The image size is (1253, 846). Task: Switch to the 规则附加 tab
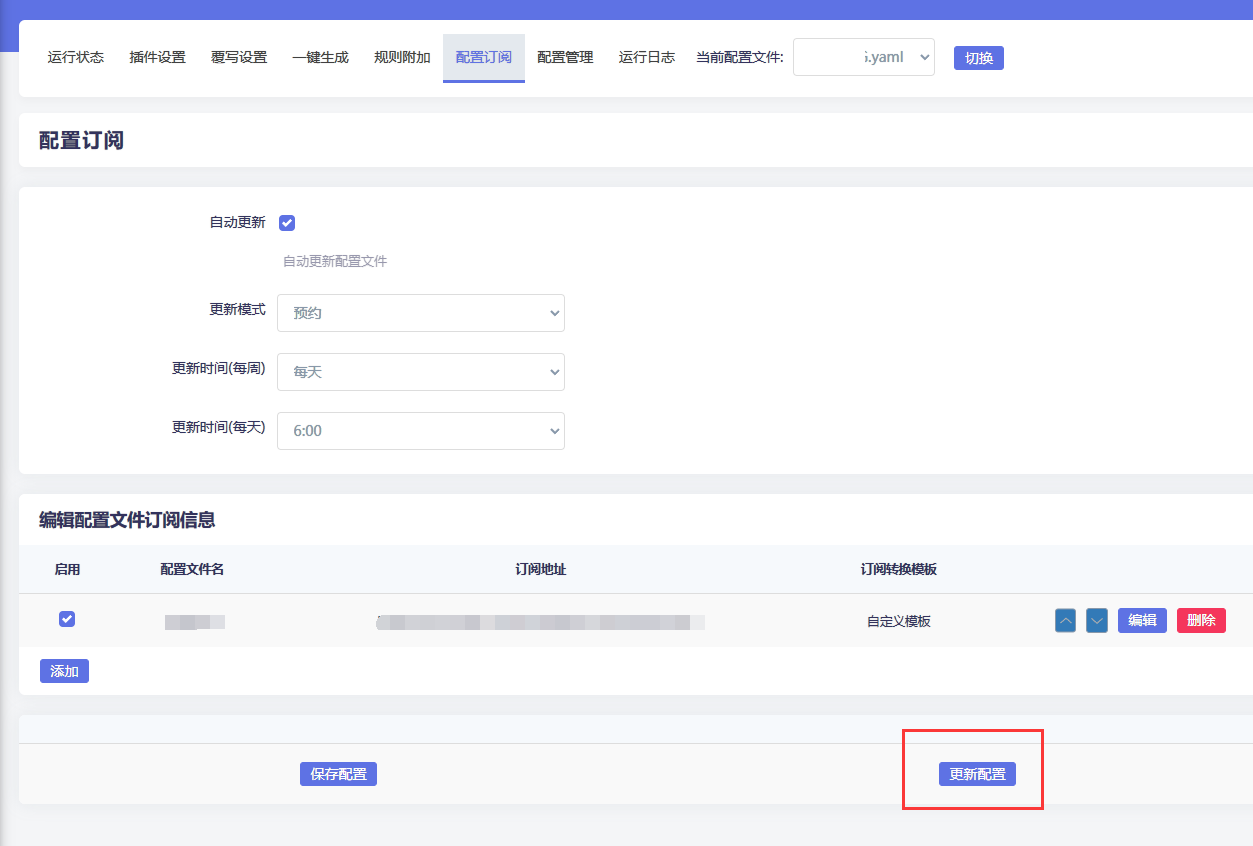(x=402, y=57)
